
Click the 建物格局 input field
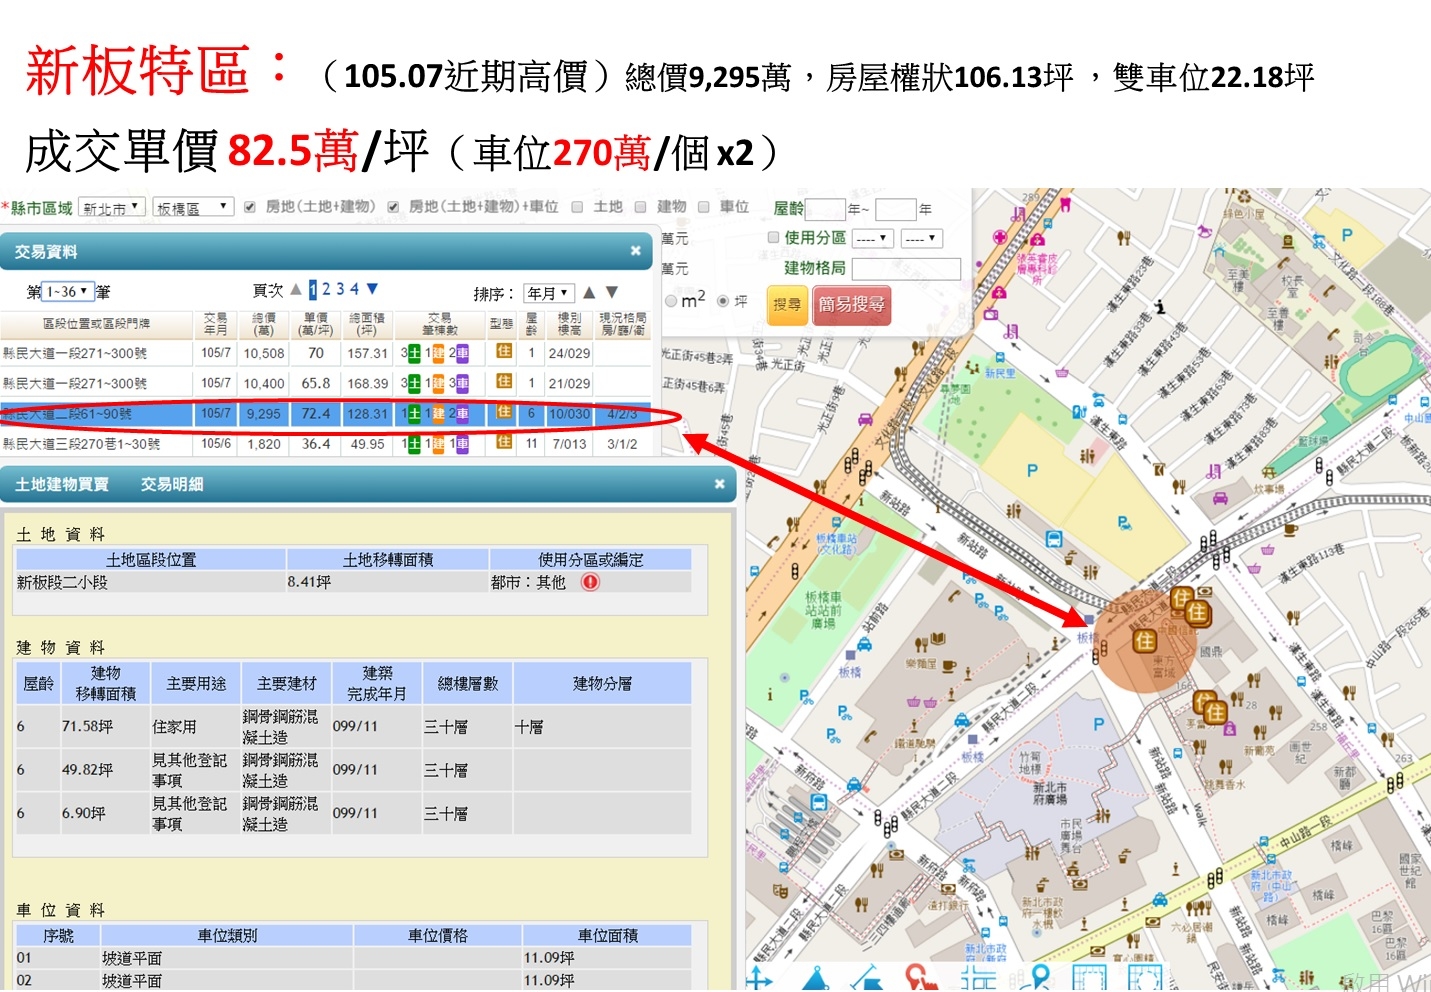pos(906,269)
